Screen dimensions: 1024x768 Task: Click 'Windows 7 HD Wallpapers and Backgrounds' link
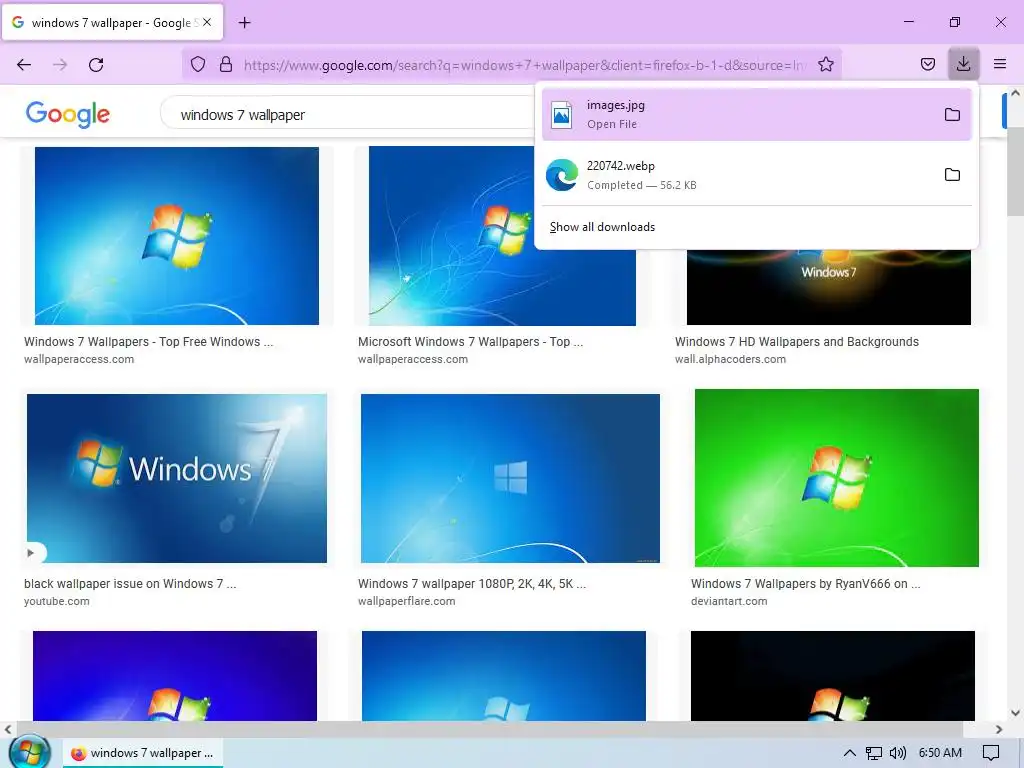point(797,342)
